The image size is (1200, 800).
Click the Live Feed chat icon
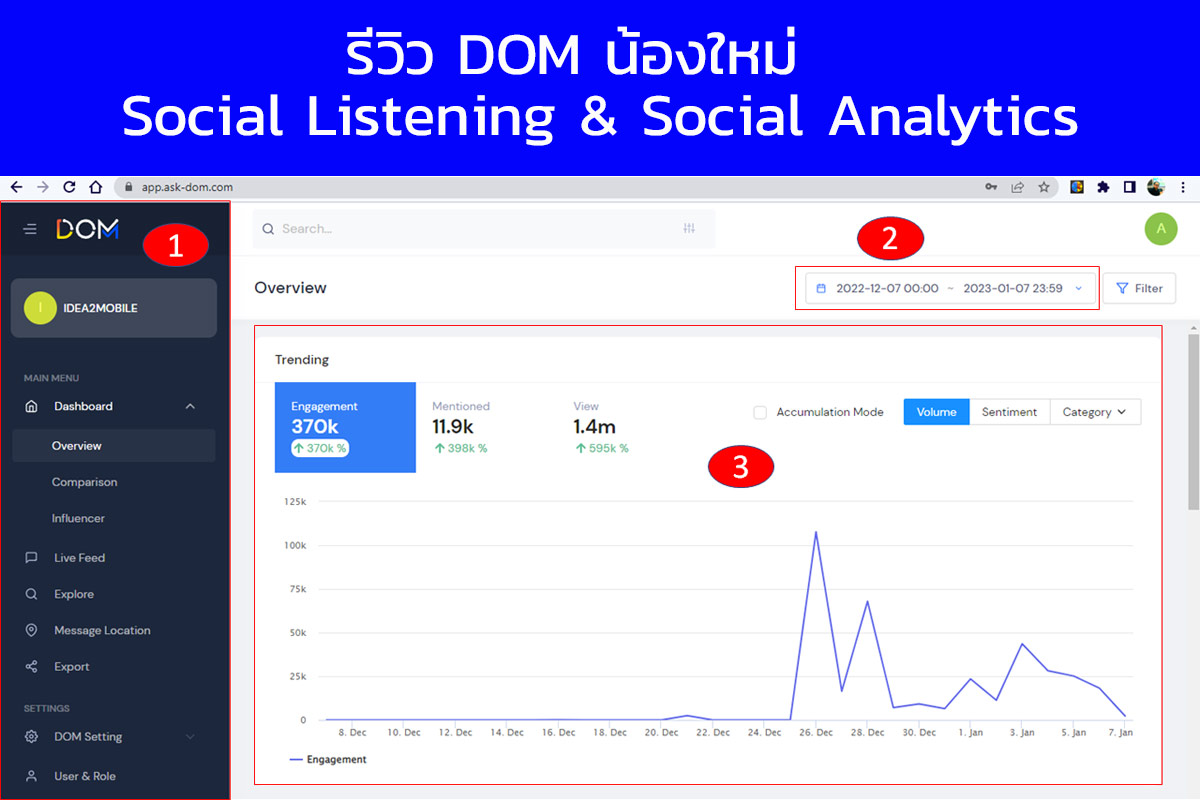31,558
